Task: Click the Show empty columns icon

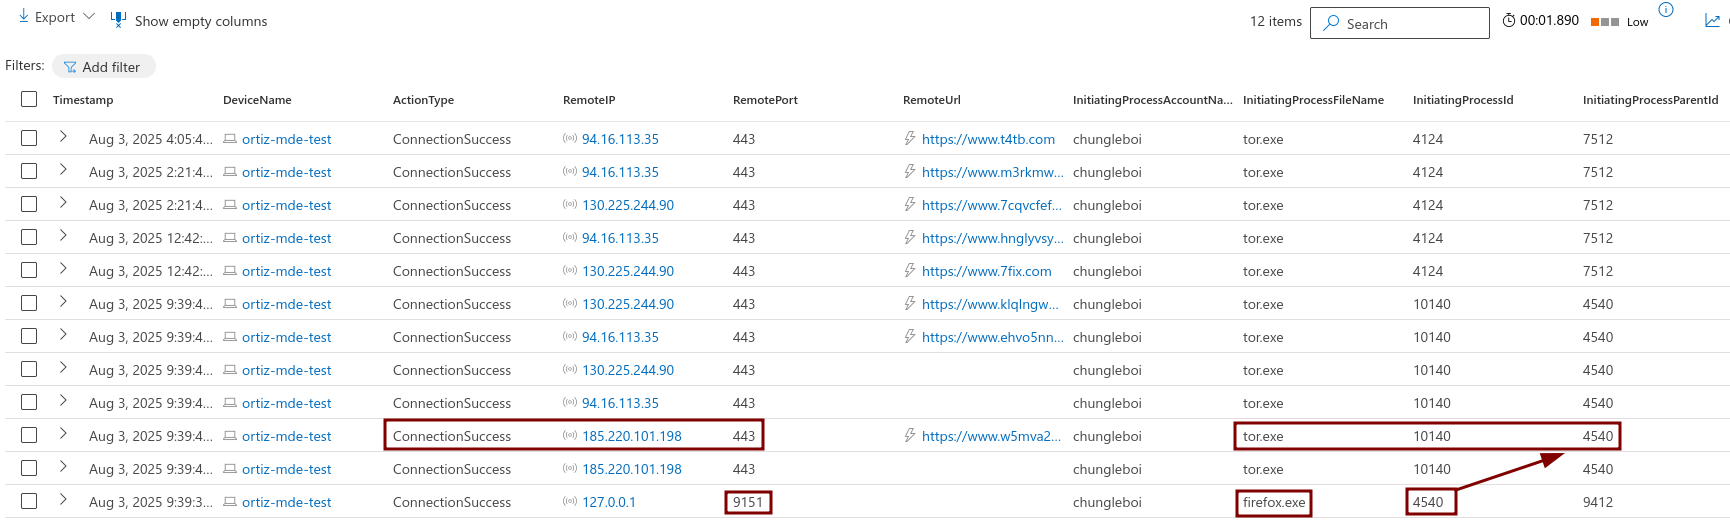Action: (118, 20)
